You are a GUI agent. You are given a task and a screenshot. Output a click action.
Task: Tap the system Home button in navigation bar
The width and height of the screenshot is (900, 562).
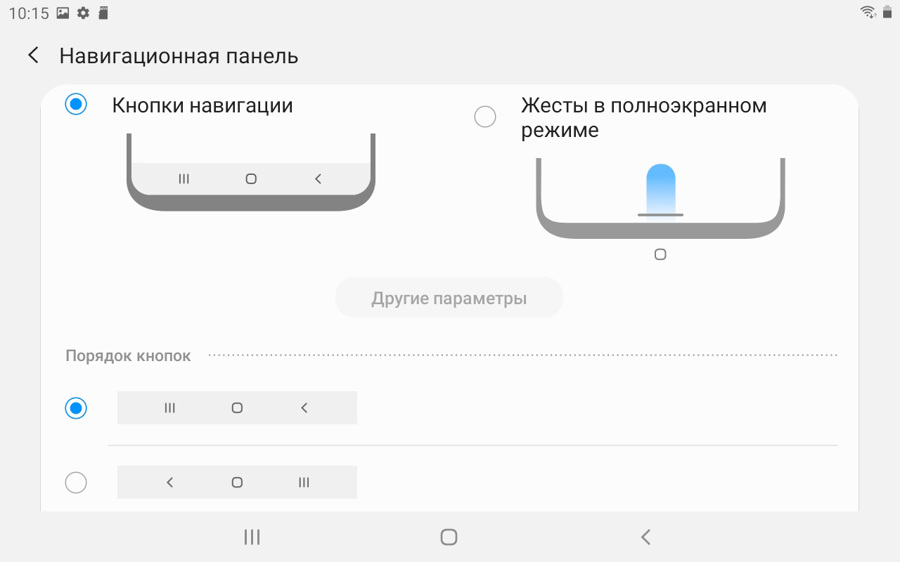[x=449, y=537]
